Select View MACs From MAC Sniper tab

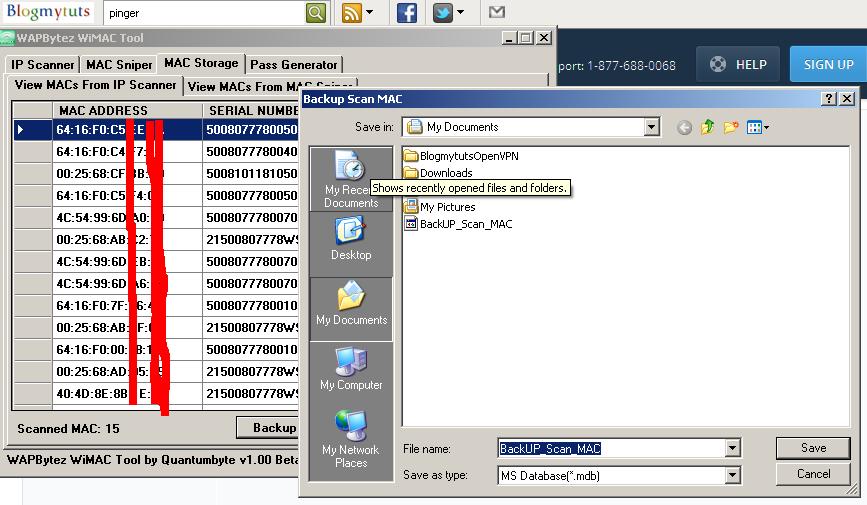click(270, 87)
